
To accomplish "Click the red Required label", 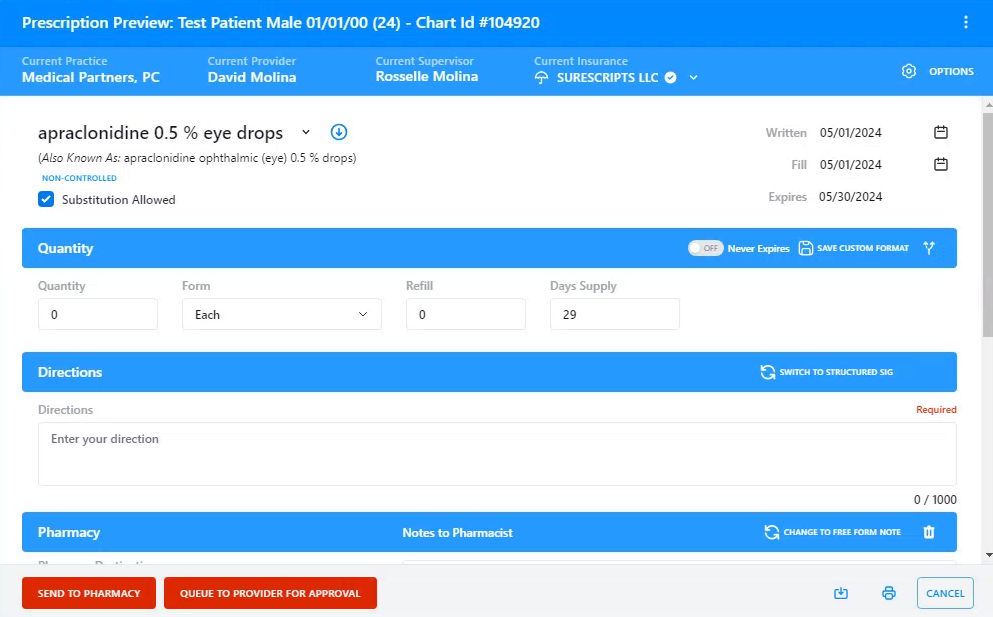I will pos(936,410).
